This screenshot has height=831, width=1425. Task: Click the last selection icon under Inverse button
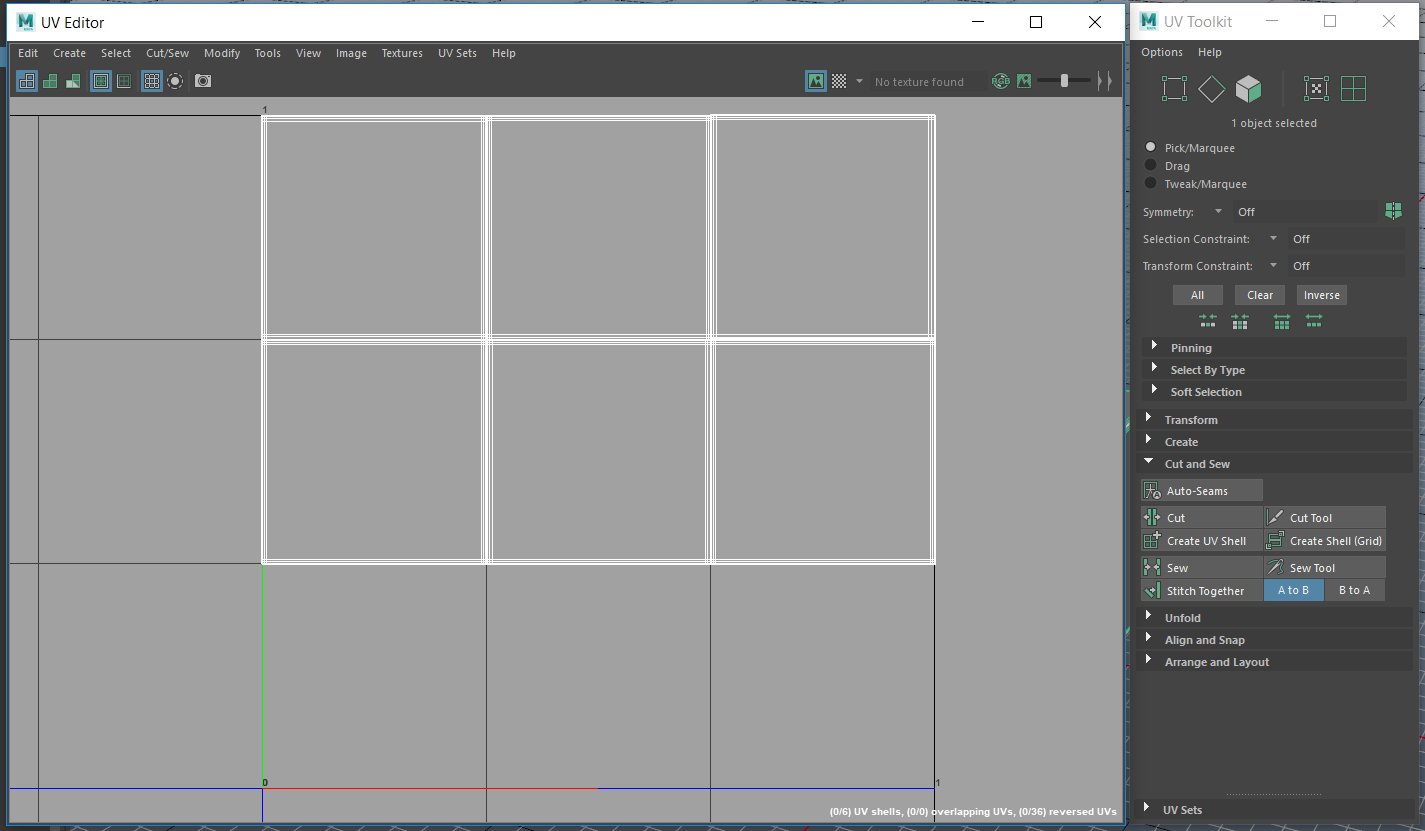point(1314,321)
